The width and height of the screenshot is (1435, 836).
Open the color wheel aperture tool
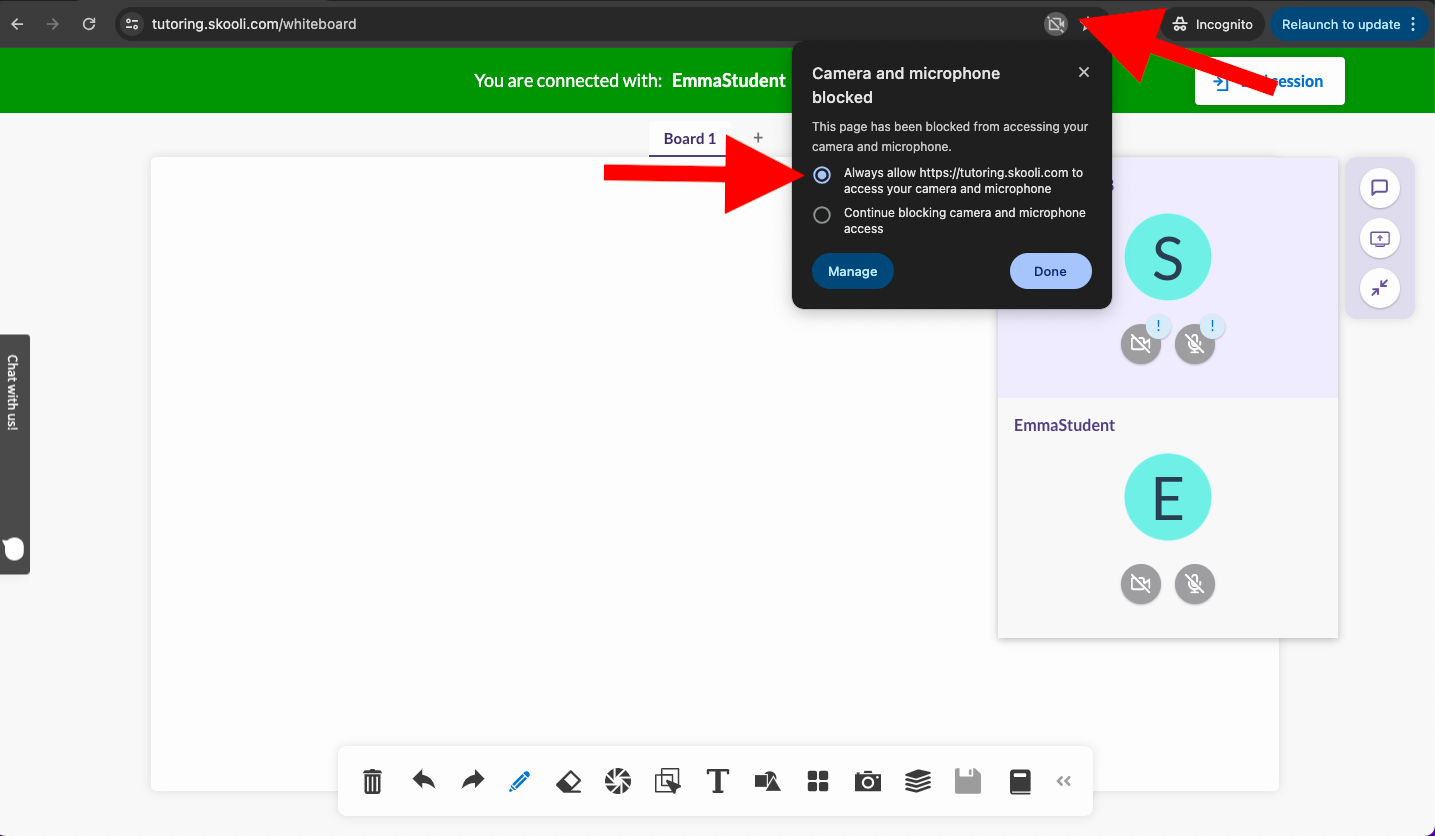618,781
